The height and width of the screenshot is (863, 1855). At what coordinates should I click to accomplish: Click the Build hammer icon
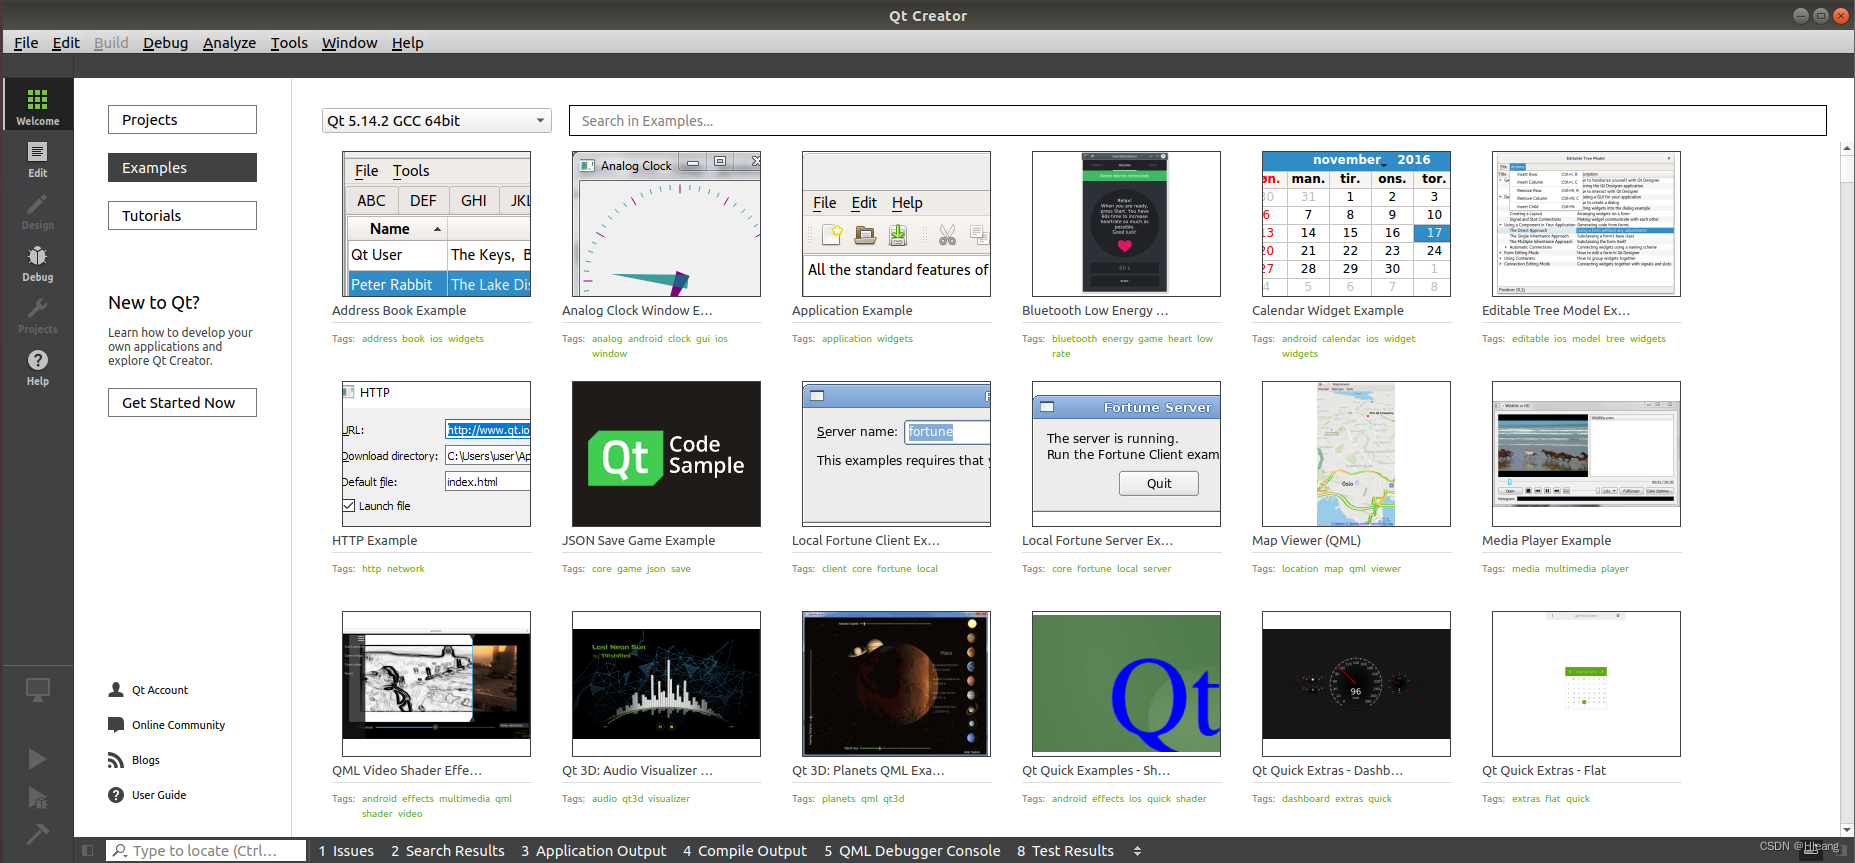click(x=37, y=833)
